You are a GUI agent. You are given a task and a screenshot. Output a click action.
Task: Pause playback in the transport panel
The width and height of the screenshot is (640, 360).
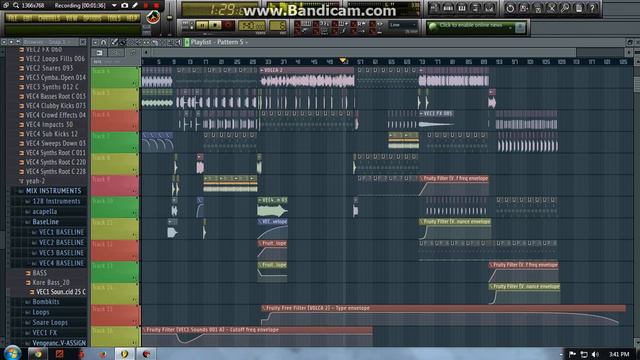pyautogui.click(x=202, y=25)
